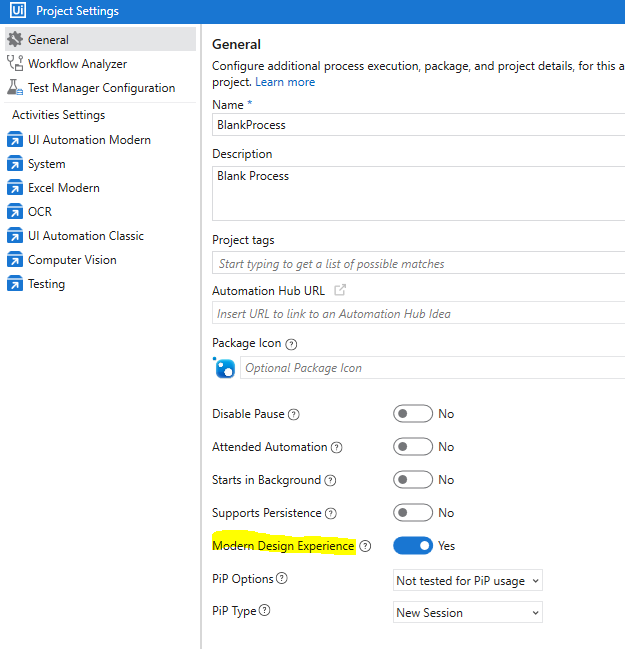Image resolution: width=625 pixels, height=649 pixels.
Task: Click the Starts in Background help icon
Action: [x=330, y=481]
